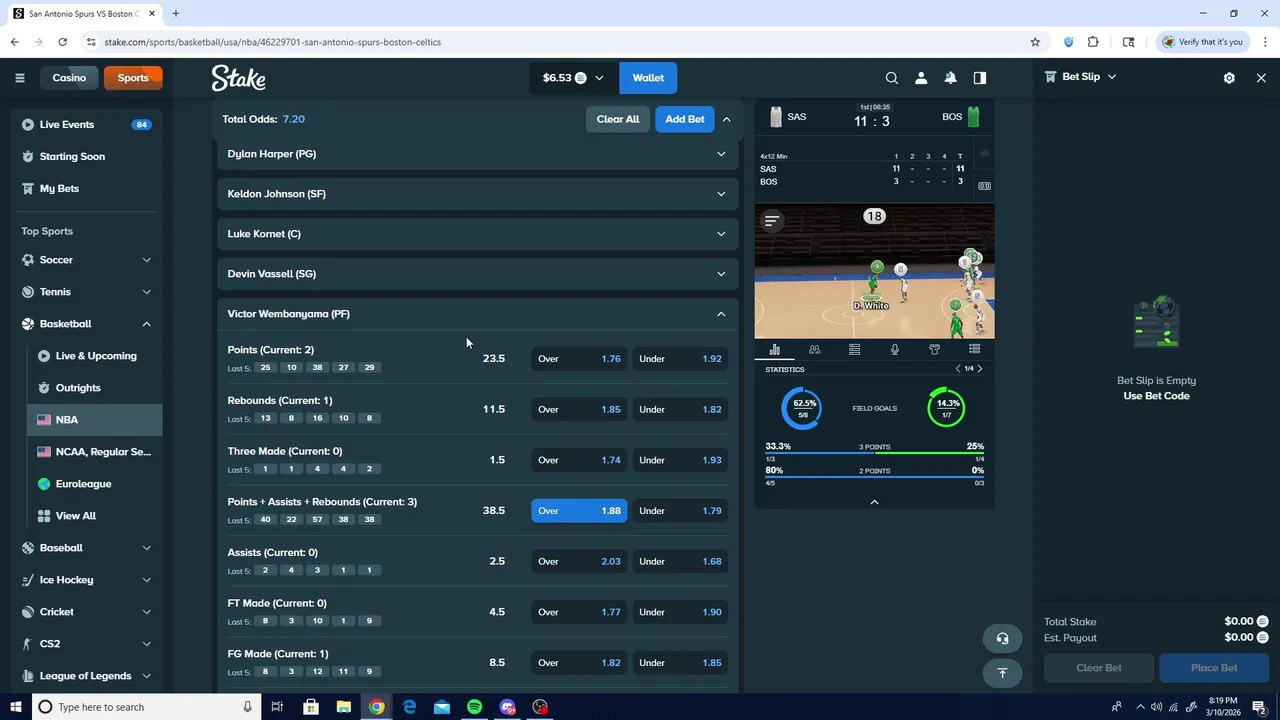Expand Dylan Harper (PG) props
The width and height of the screenshot is (1280, 720).
point(477,154)
